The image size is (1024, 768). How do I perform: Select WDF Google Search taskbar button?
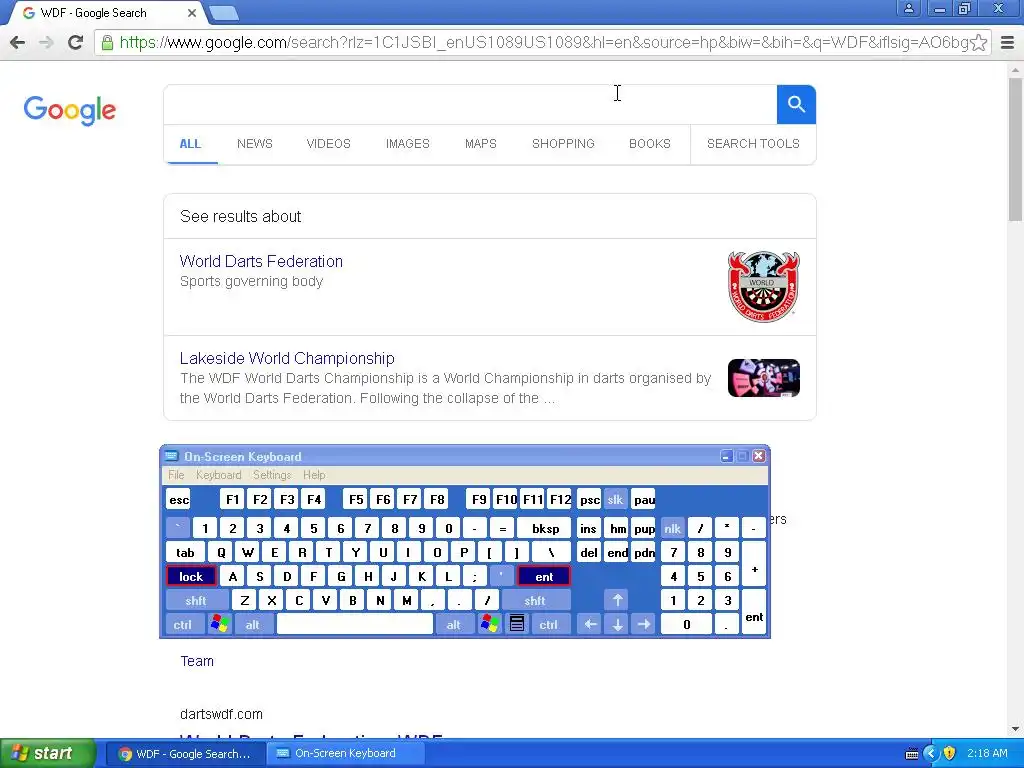(185, 754)
